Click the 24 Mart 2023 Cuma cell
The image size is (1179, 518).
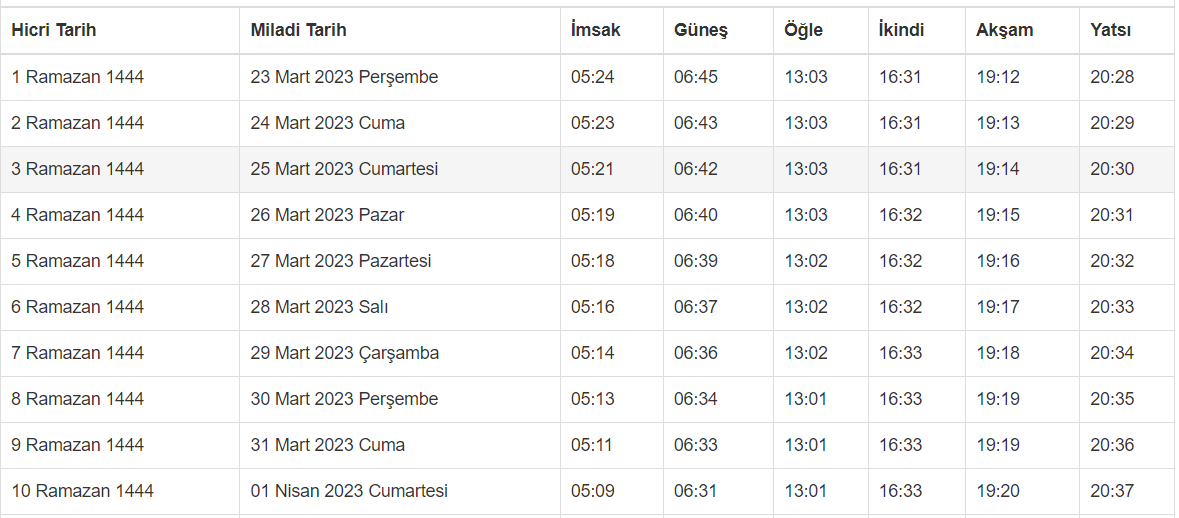pos(327,123)
